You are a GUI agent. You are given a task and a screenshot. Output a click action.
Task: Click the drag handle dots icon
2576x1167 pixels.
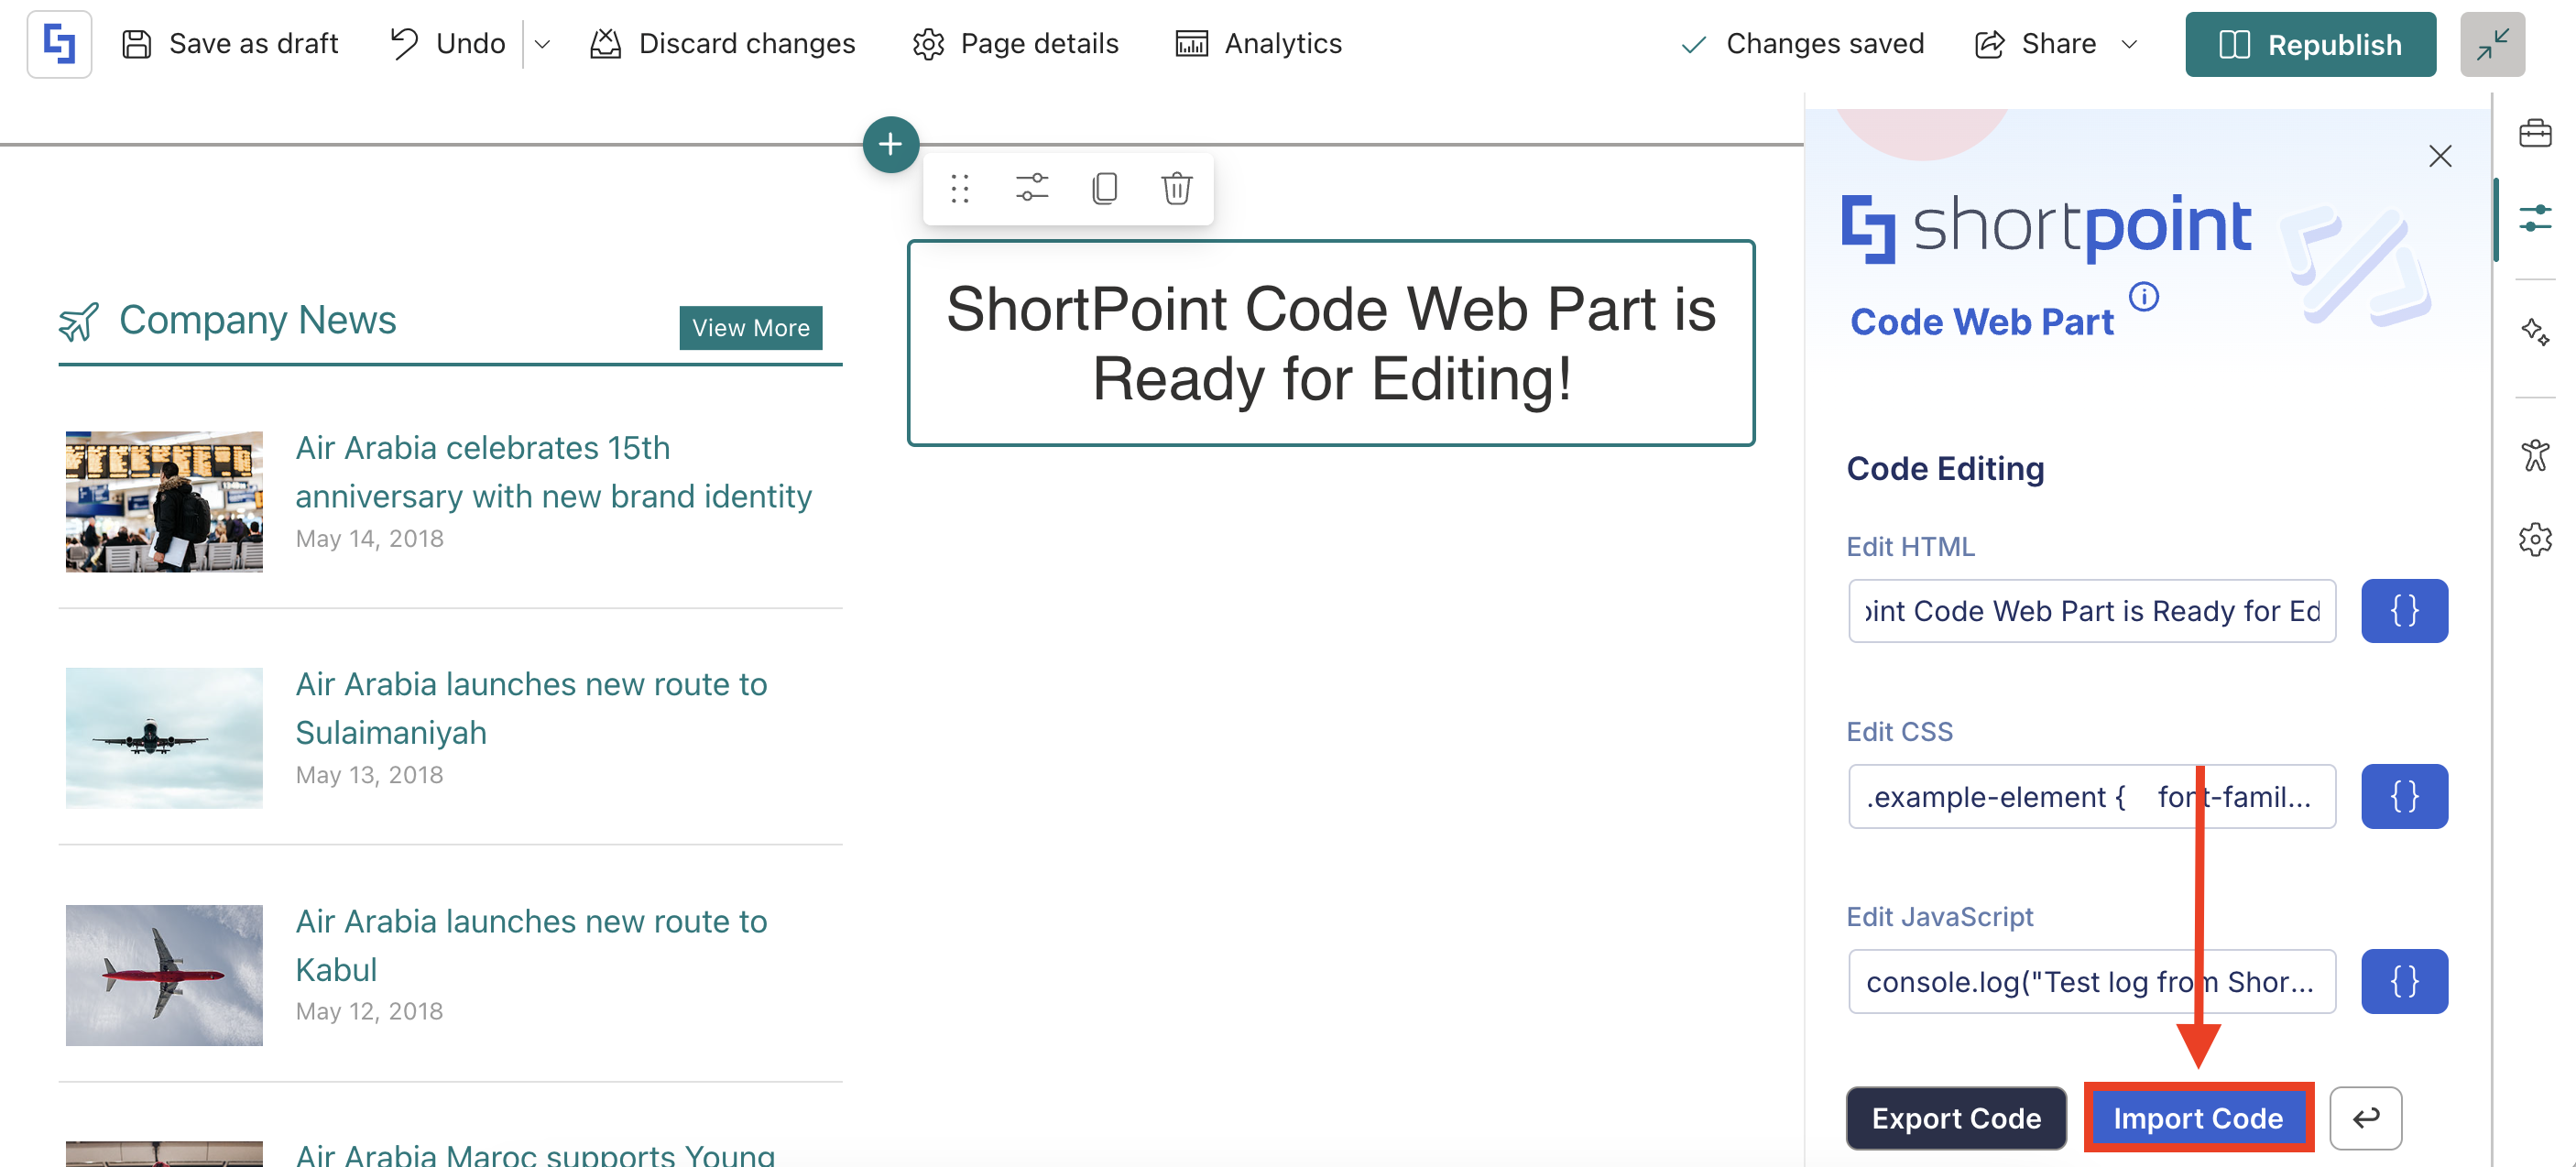959,188
